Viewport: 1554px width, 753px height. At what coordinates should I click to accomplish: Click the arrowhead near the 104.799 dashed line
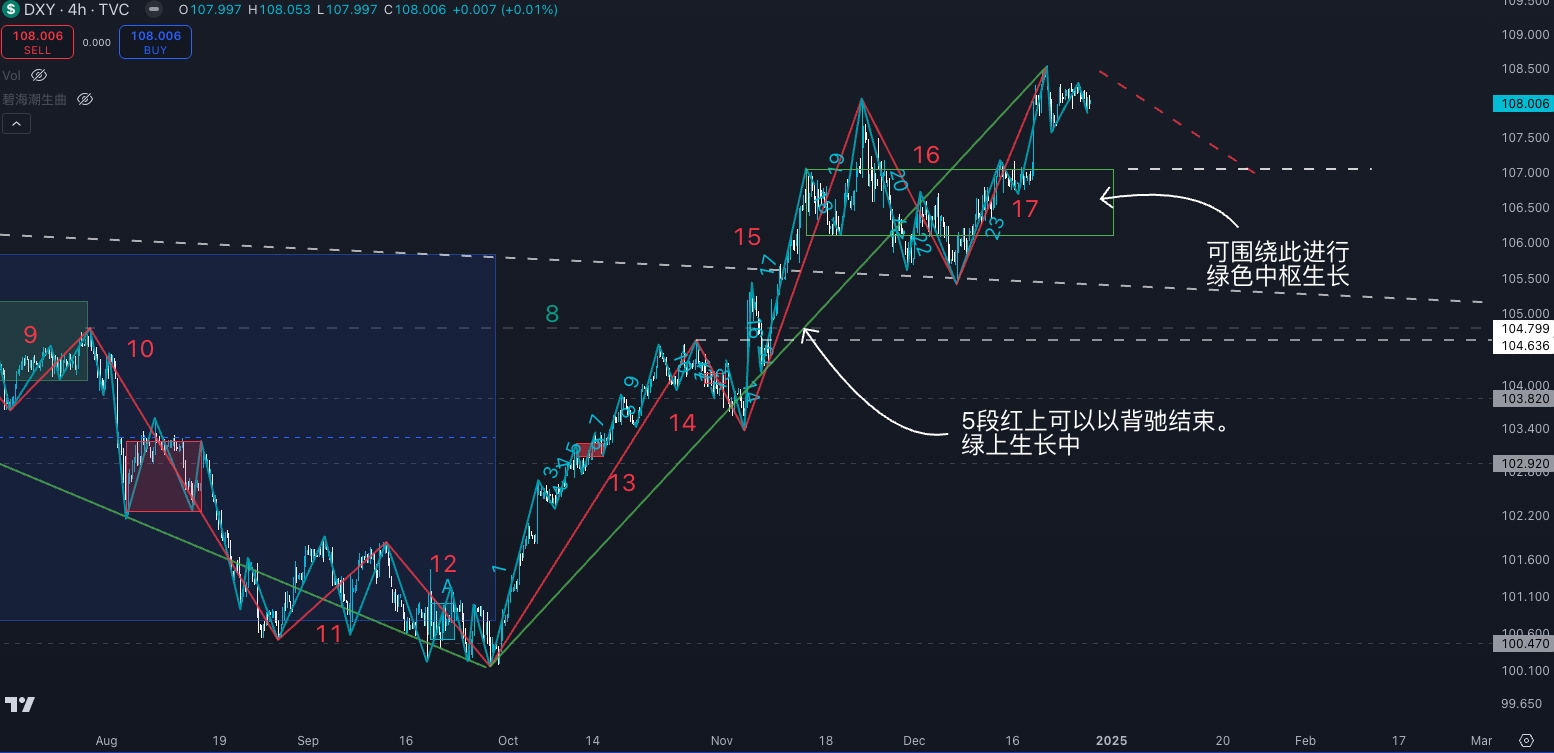click(807, 332)
